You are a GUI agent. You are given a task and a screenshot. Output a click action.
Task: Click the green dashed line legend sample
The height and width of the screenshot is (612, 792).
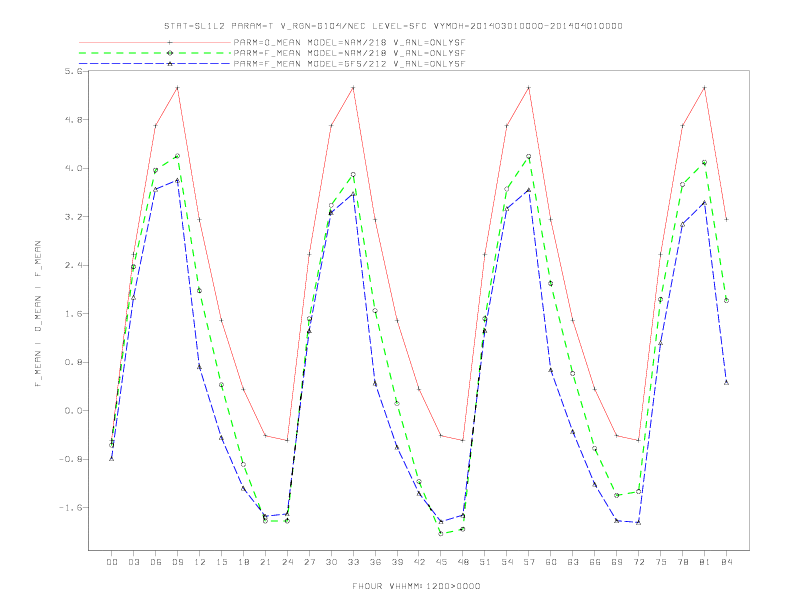tap(155, 53)
